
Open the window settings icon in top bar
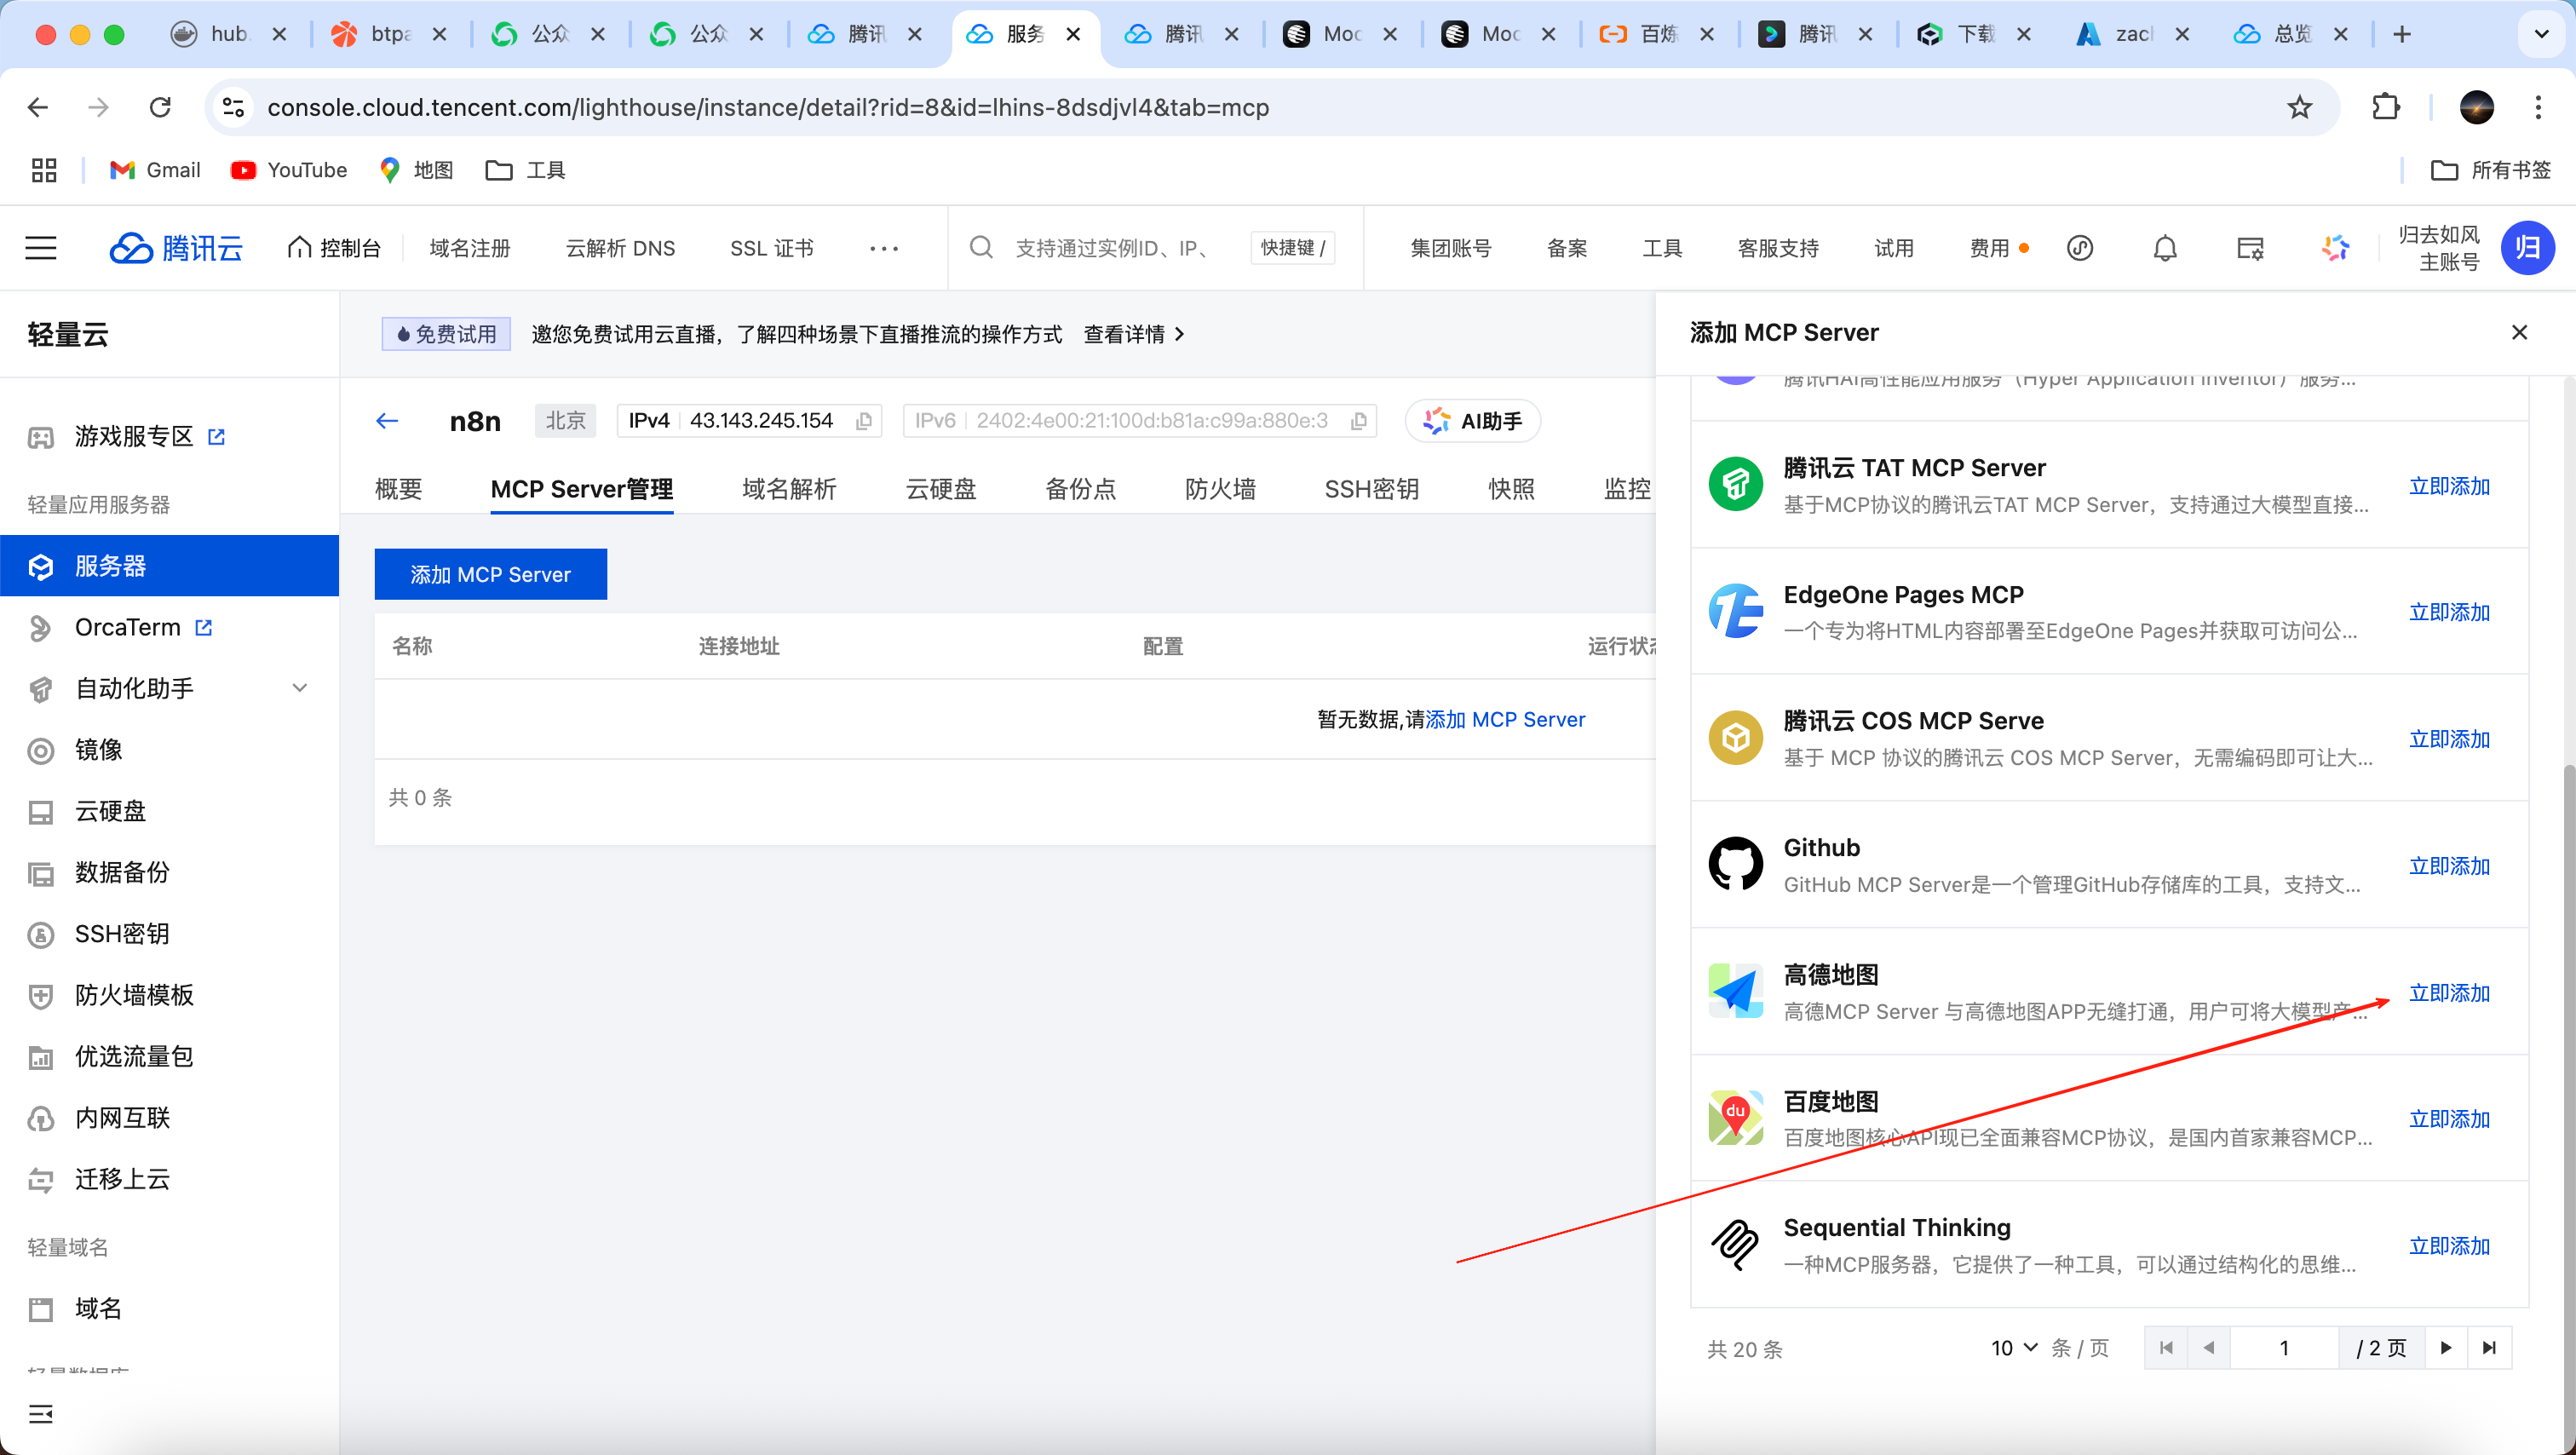pos(2250,248)
